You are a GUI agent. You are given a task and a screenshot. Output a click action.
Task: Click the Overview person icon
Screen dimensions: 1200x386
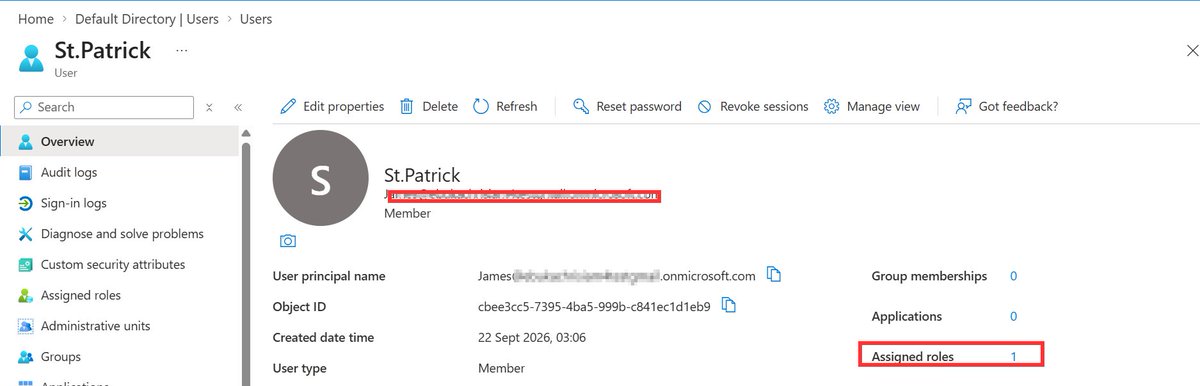[x=25, y=142]
